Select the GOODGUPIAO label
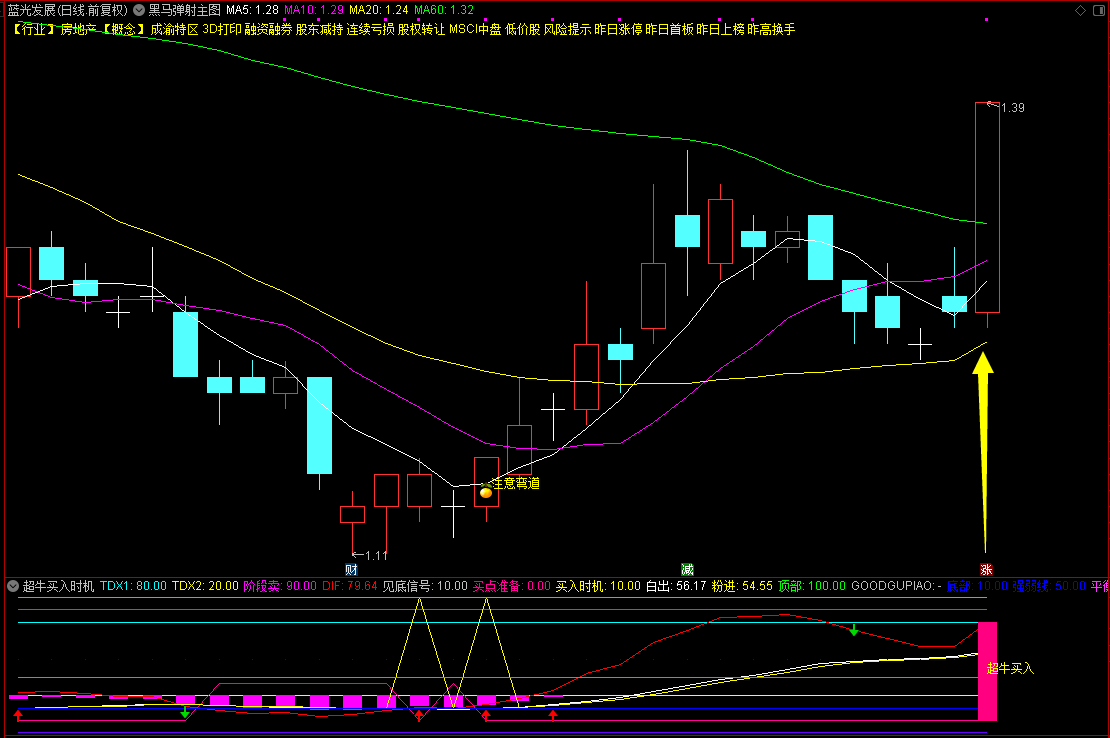 tap(896, 586)
